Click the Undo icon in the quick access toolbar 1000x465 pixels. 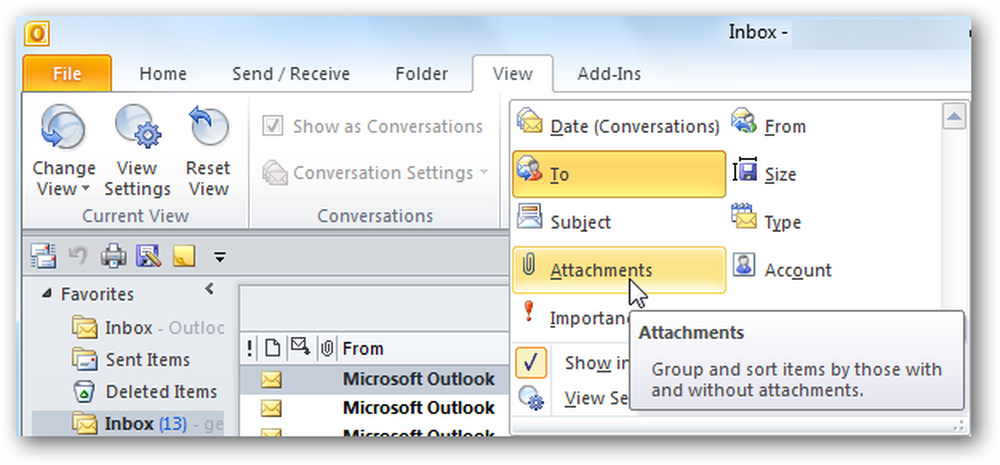point(78,256)
